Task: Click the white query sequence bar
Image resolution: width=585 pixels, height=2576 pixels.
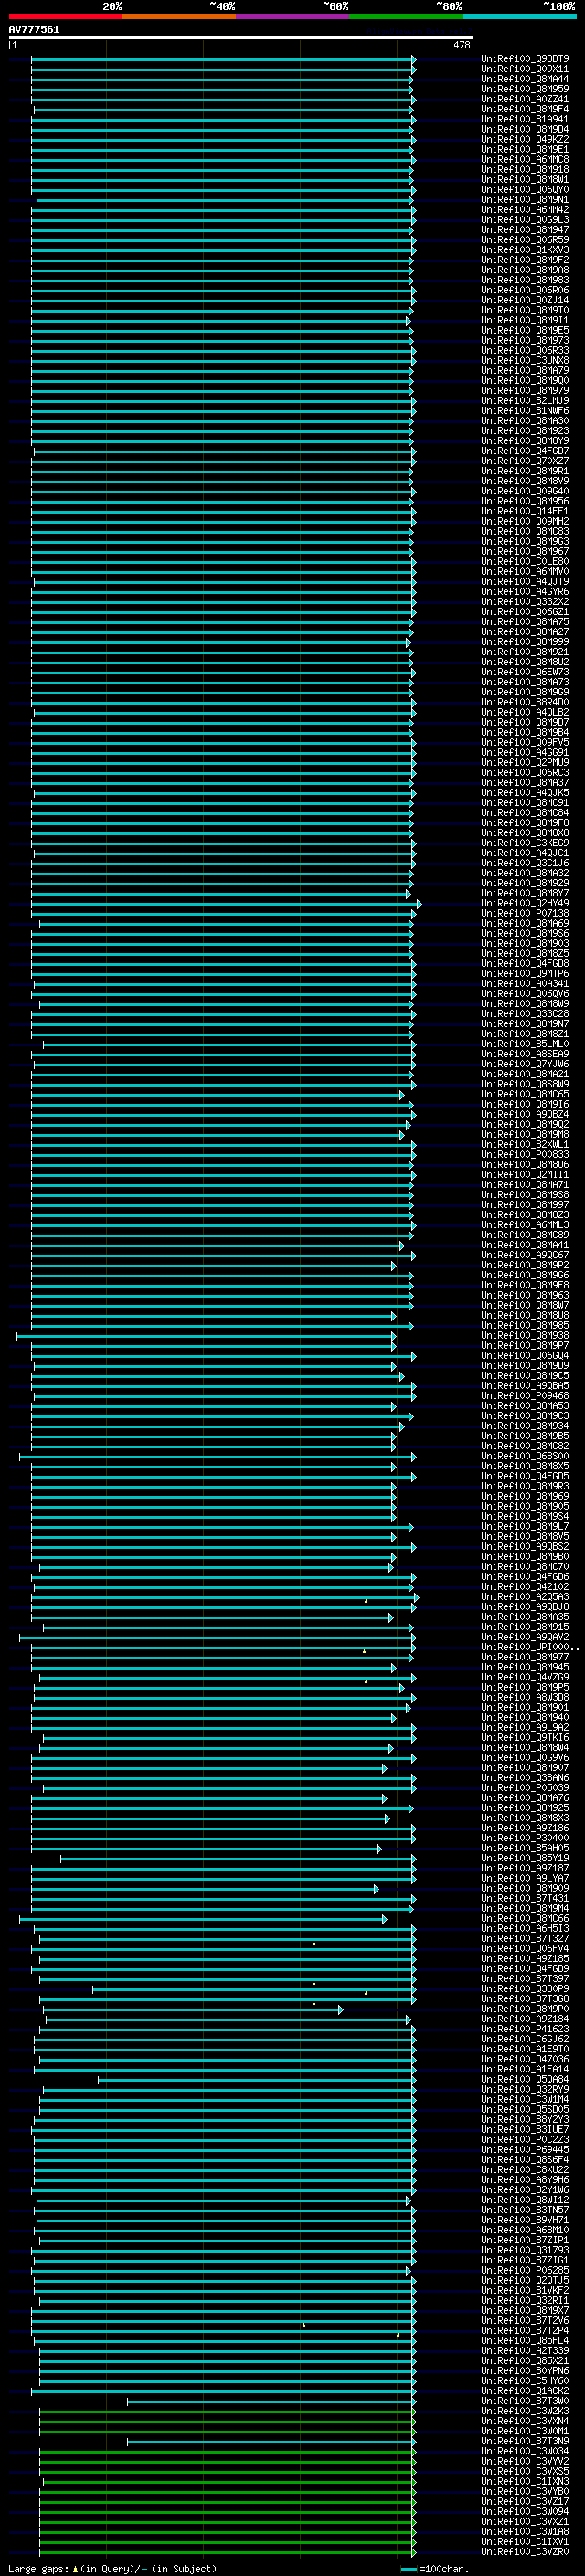Action: click(x=241, y=37)
